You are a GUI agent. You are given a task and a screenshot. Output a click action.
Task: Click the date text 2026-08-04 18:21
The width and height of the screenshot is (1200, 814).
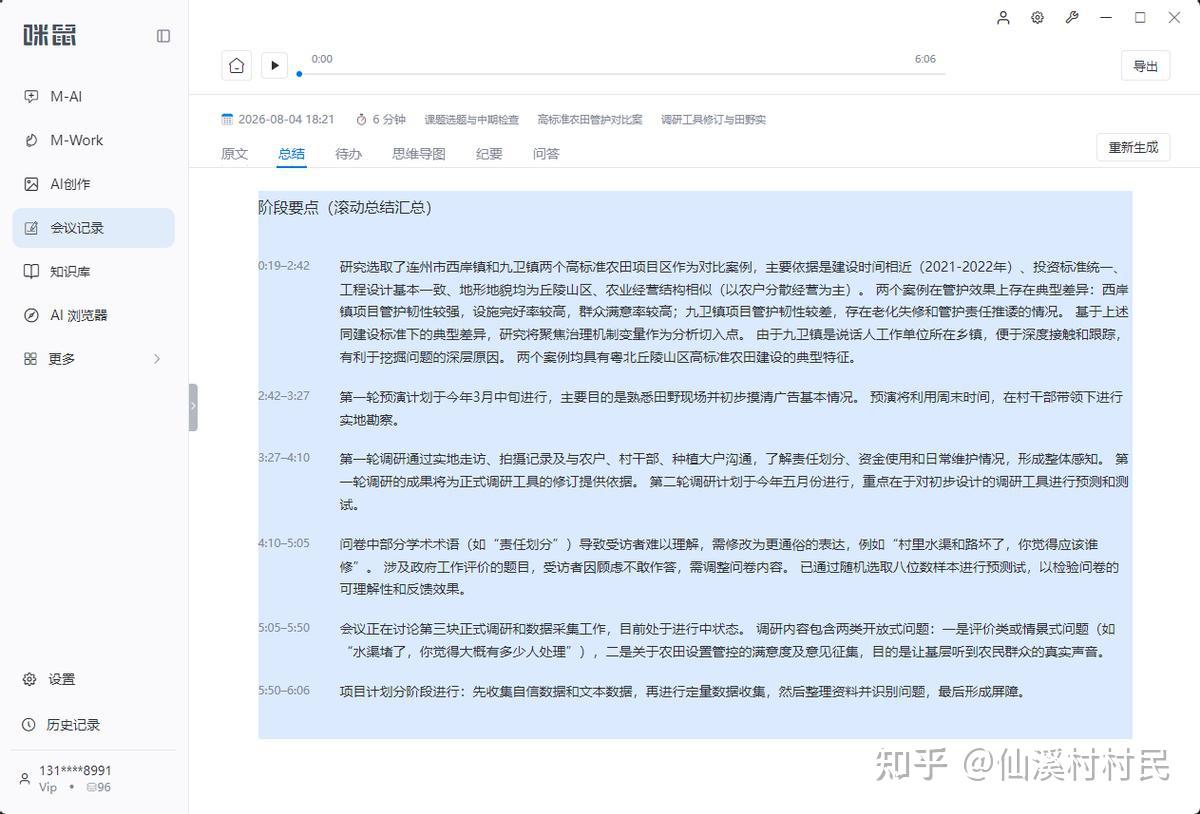coord(286,119)
